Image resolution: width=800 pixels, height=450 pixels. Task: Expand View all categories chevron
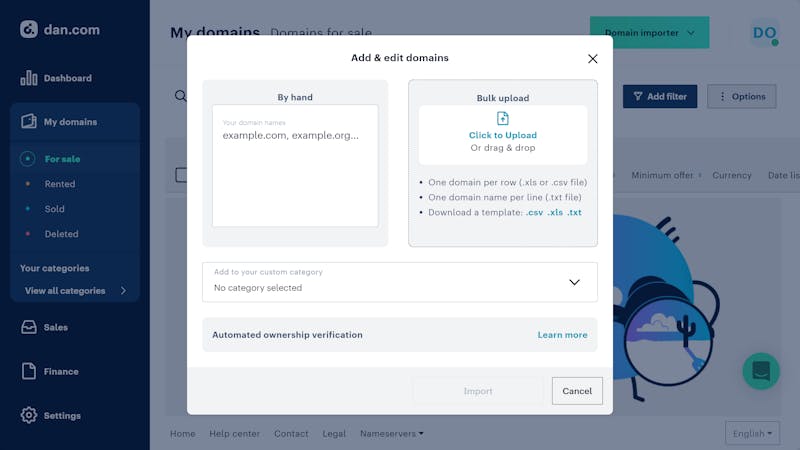coord(123,291)
